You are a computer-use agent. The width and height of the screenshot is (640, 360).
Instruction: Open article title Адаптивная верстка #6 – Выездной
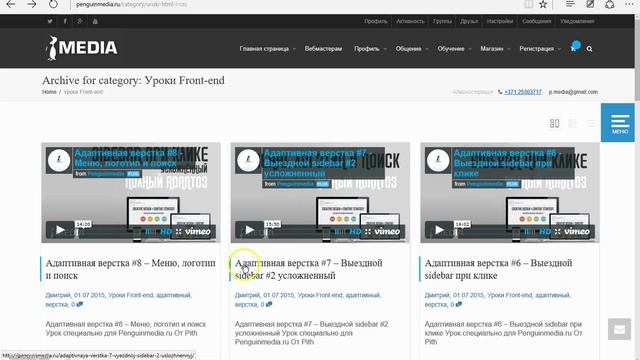pos(498,269)
